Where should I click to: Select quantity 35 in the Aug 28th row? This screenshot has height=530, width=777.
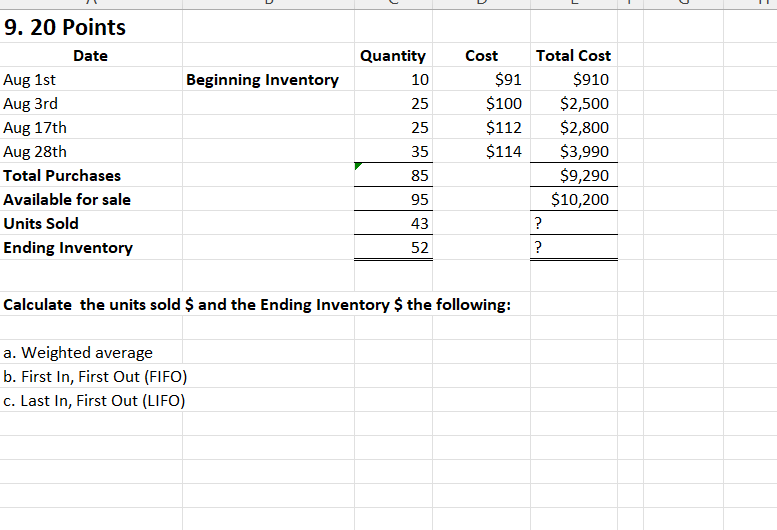(393, 151)
